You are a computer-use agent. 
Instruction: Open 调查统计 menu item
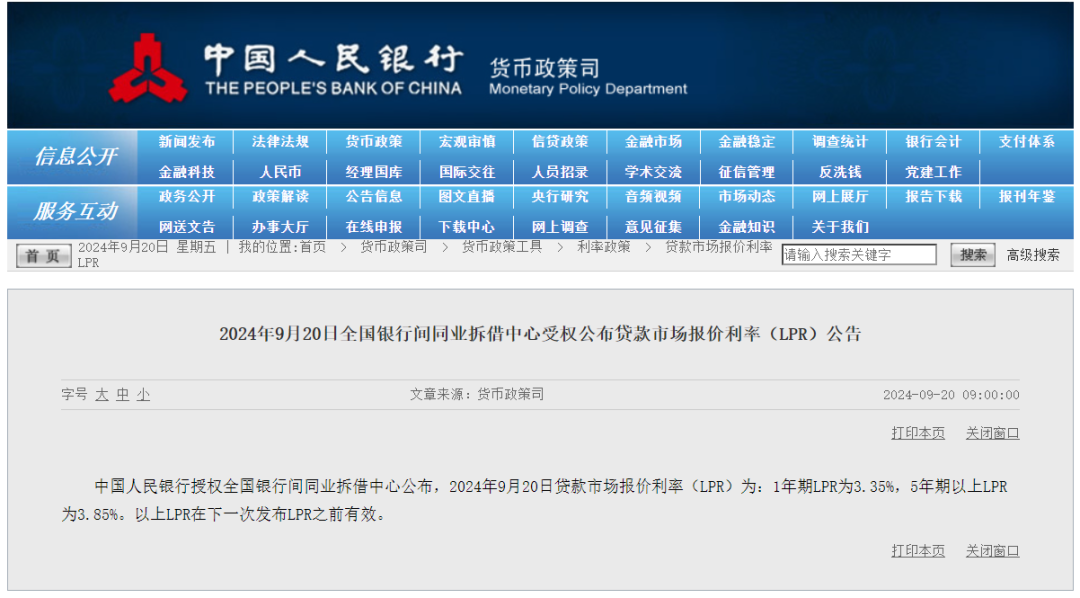click(x=840, y=142)
